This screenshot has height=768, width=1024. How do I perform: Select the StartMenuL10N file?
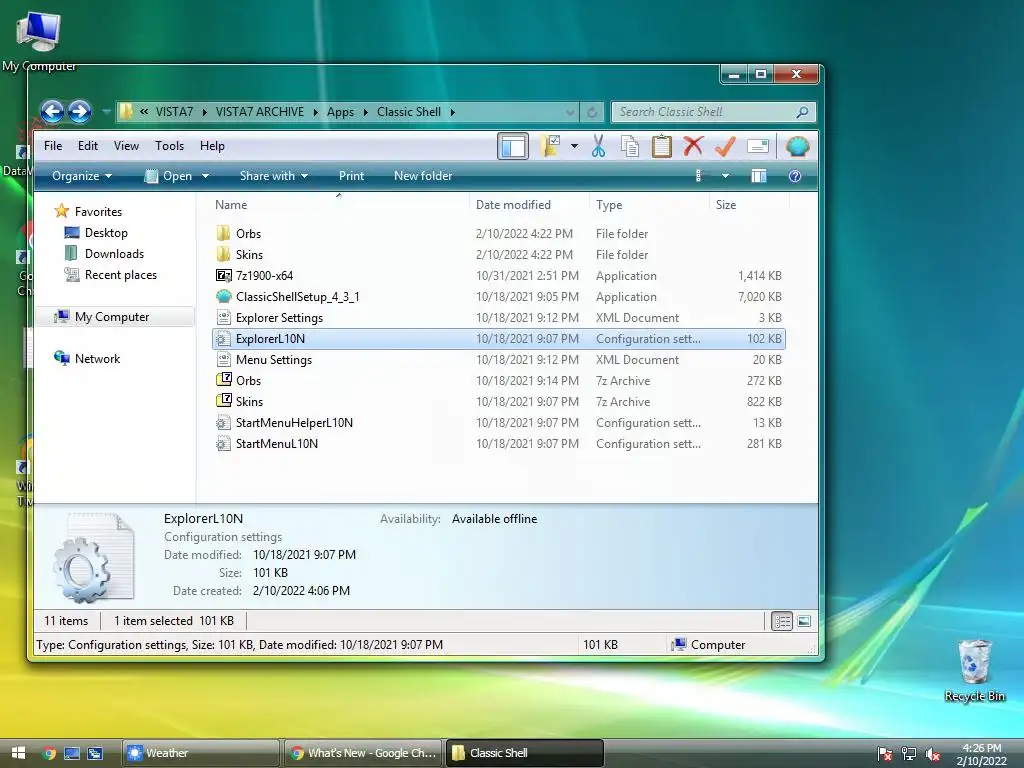(499, 443)
